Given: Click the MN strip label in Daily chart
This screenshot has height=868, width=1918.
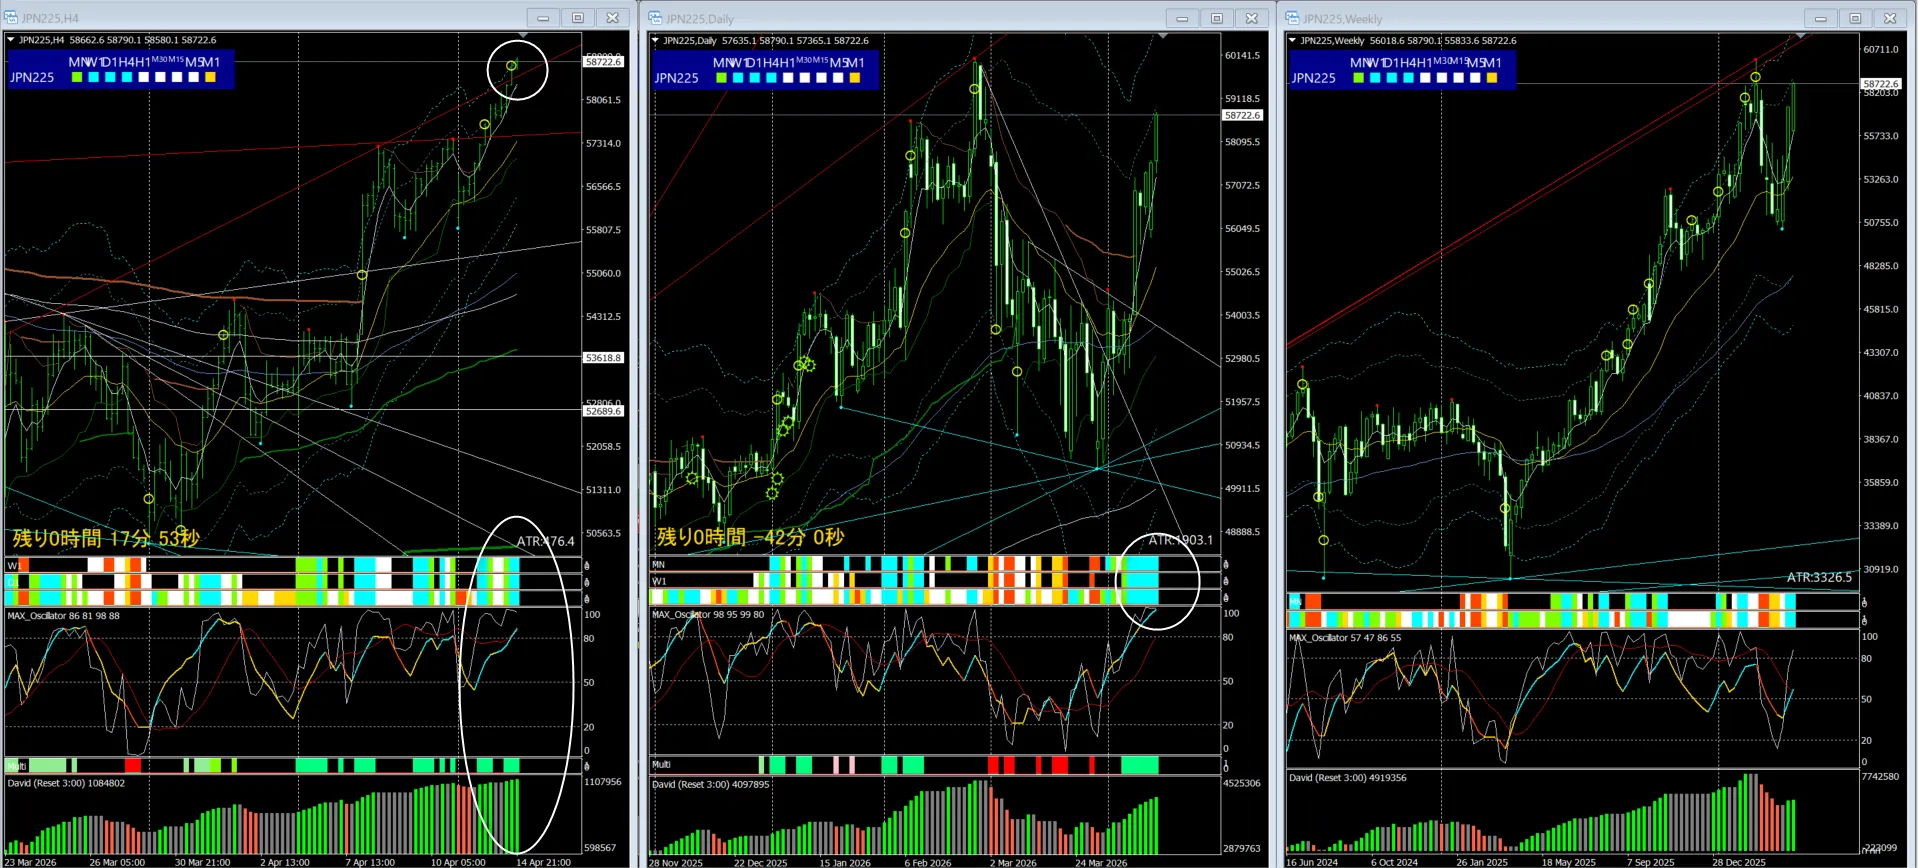Looking at the screenshot, I should click(x=658, y=565).
